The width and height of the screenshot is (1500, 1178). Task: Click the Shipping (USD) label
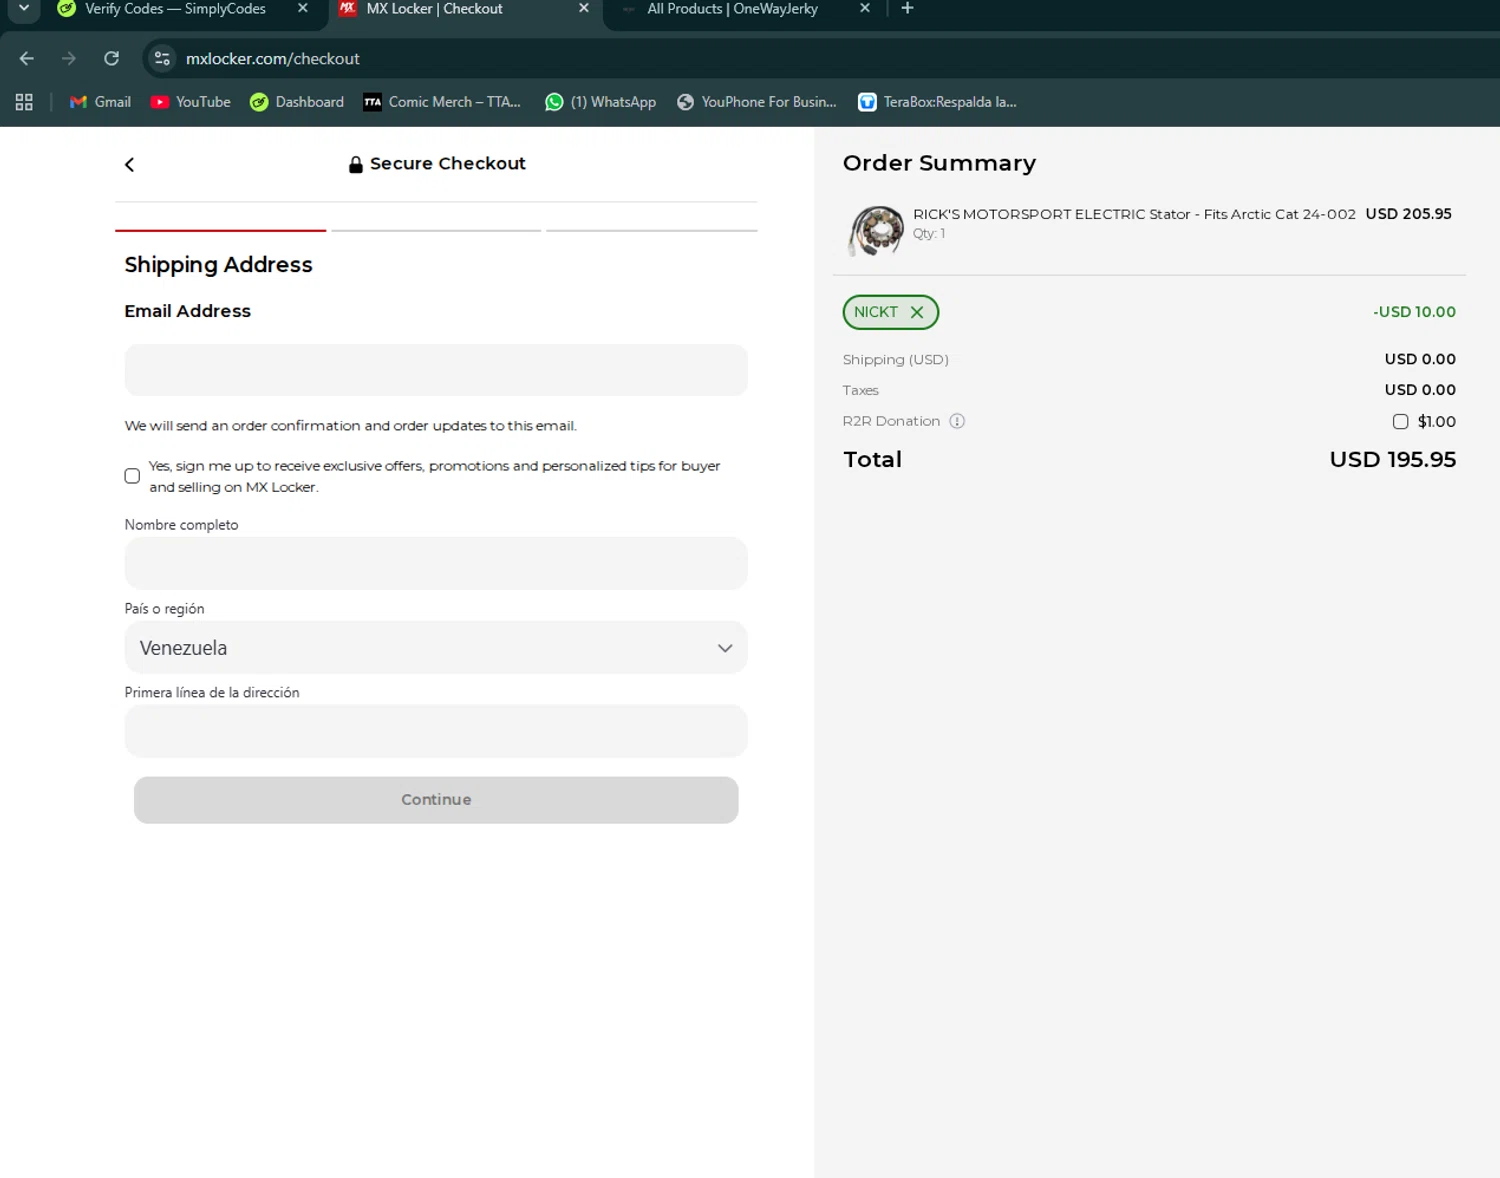click(x=896, y=360)
